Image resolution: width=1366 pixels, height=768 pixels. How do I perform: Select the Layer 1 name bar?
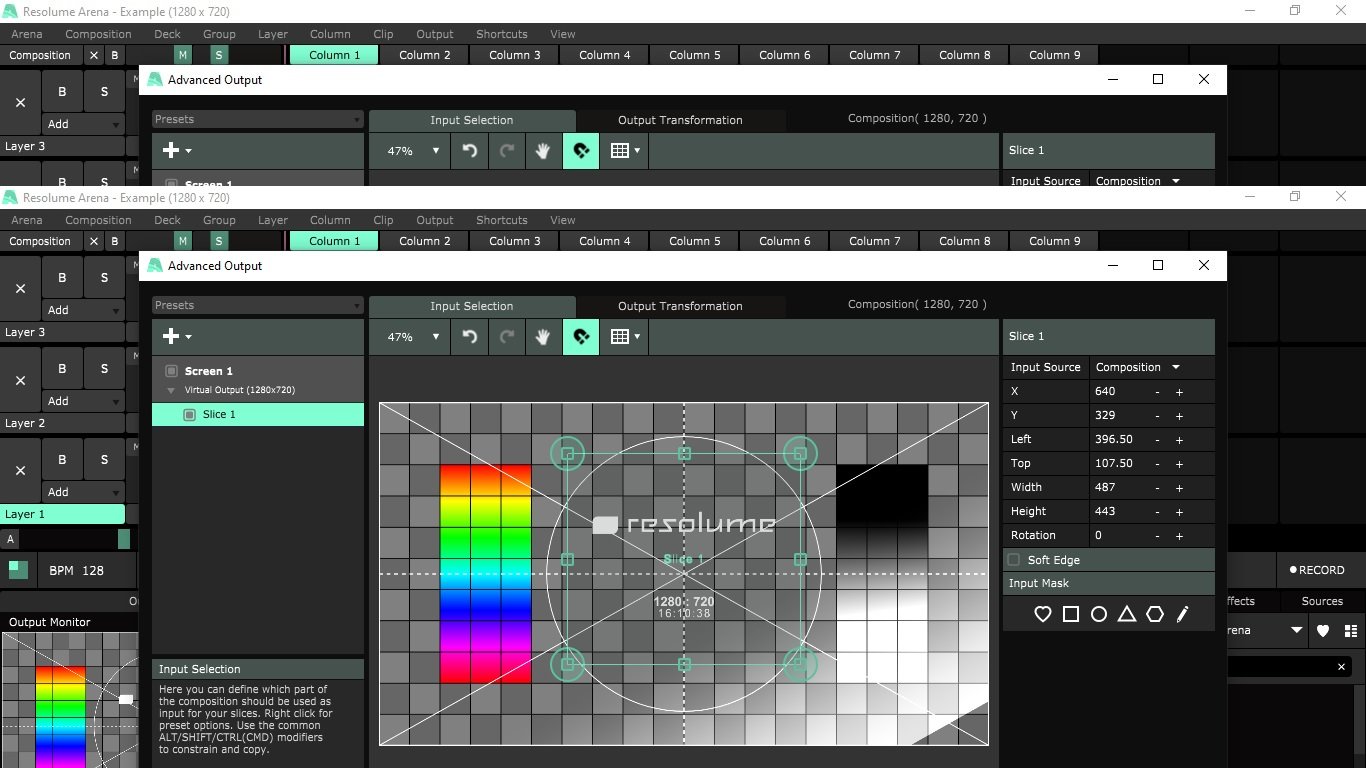coord(62,514)
